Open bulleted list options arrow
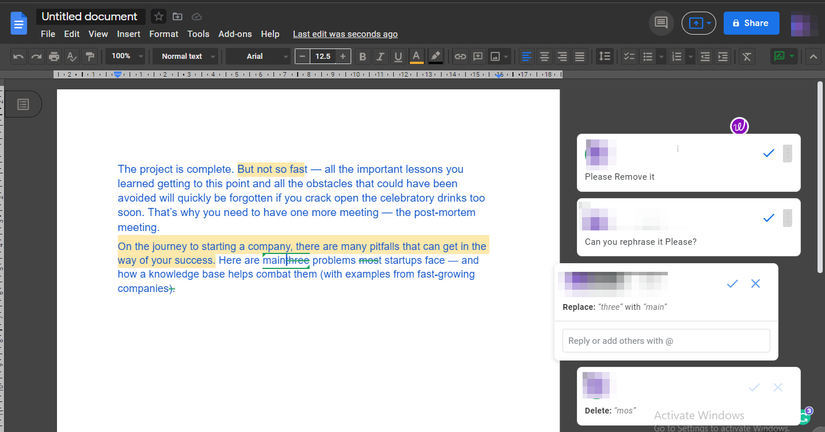 661,56
